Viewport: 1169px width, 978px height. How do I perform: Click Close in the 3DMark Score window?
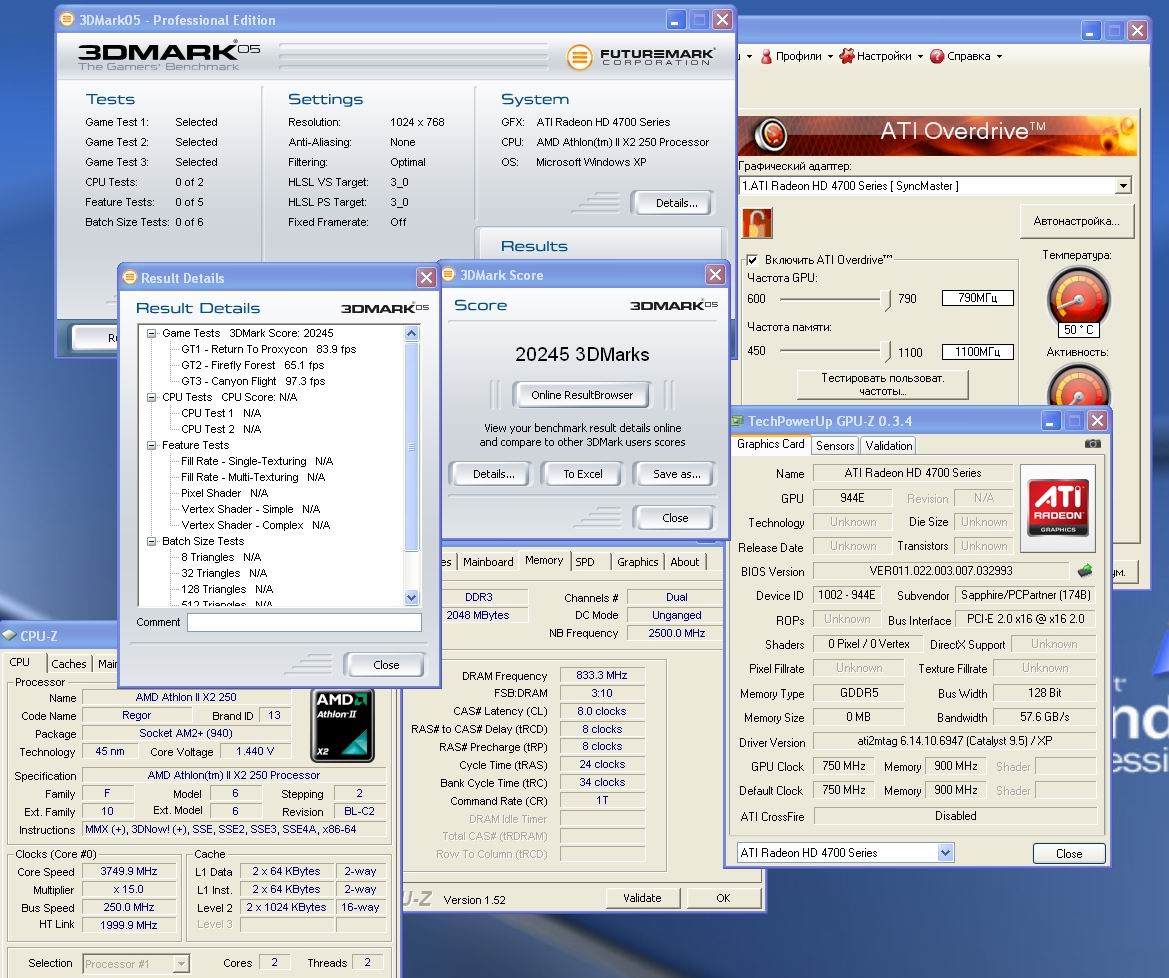click(675, 518)
